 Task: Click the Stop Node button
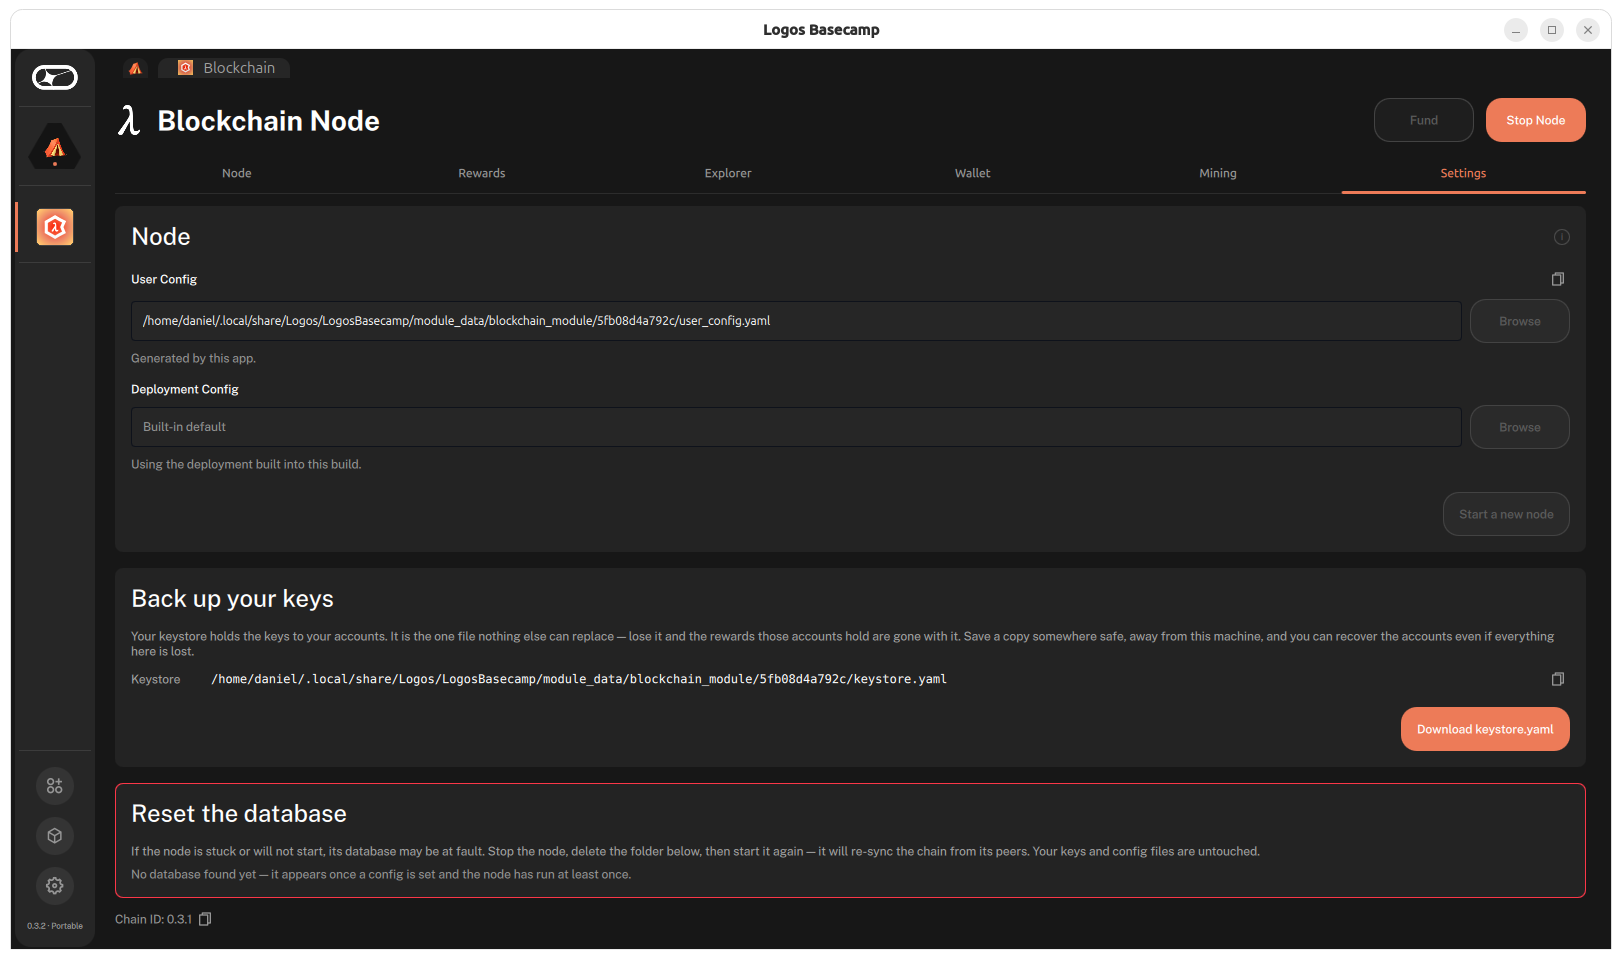click(1536, 120)
